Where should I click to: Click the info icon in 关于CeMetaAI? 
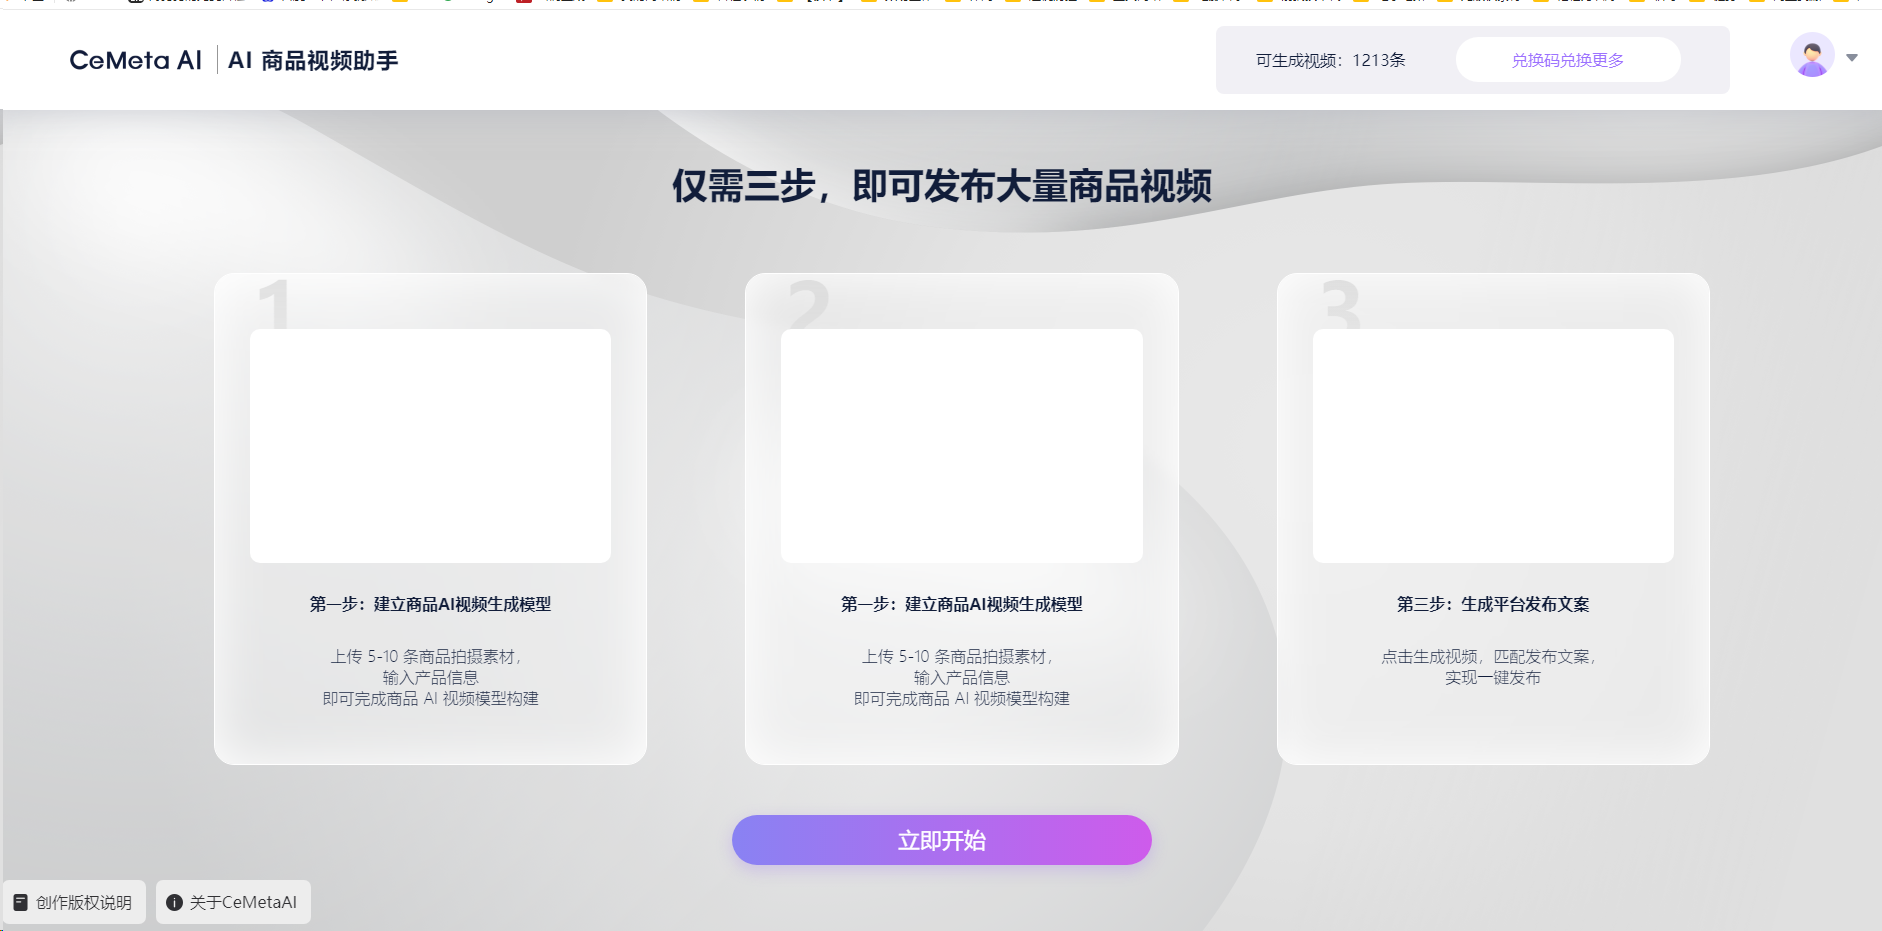click(x=174, y=902)
